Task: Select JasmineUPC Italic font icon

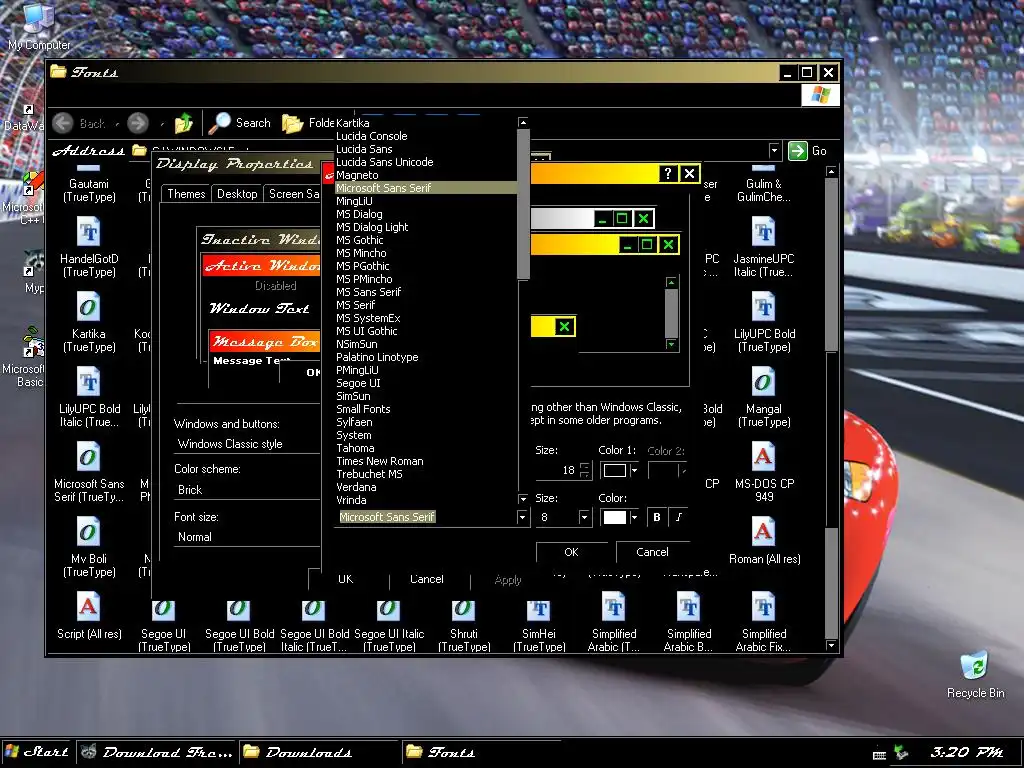Action: pos(763,248)
